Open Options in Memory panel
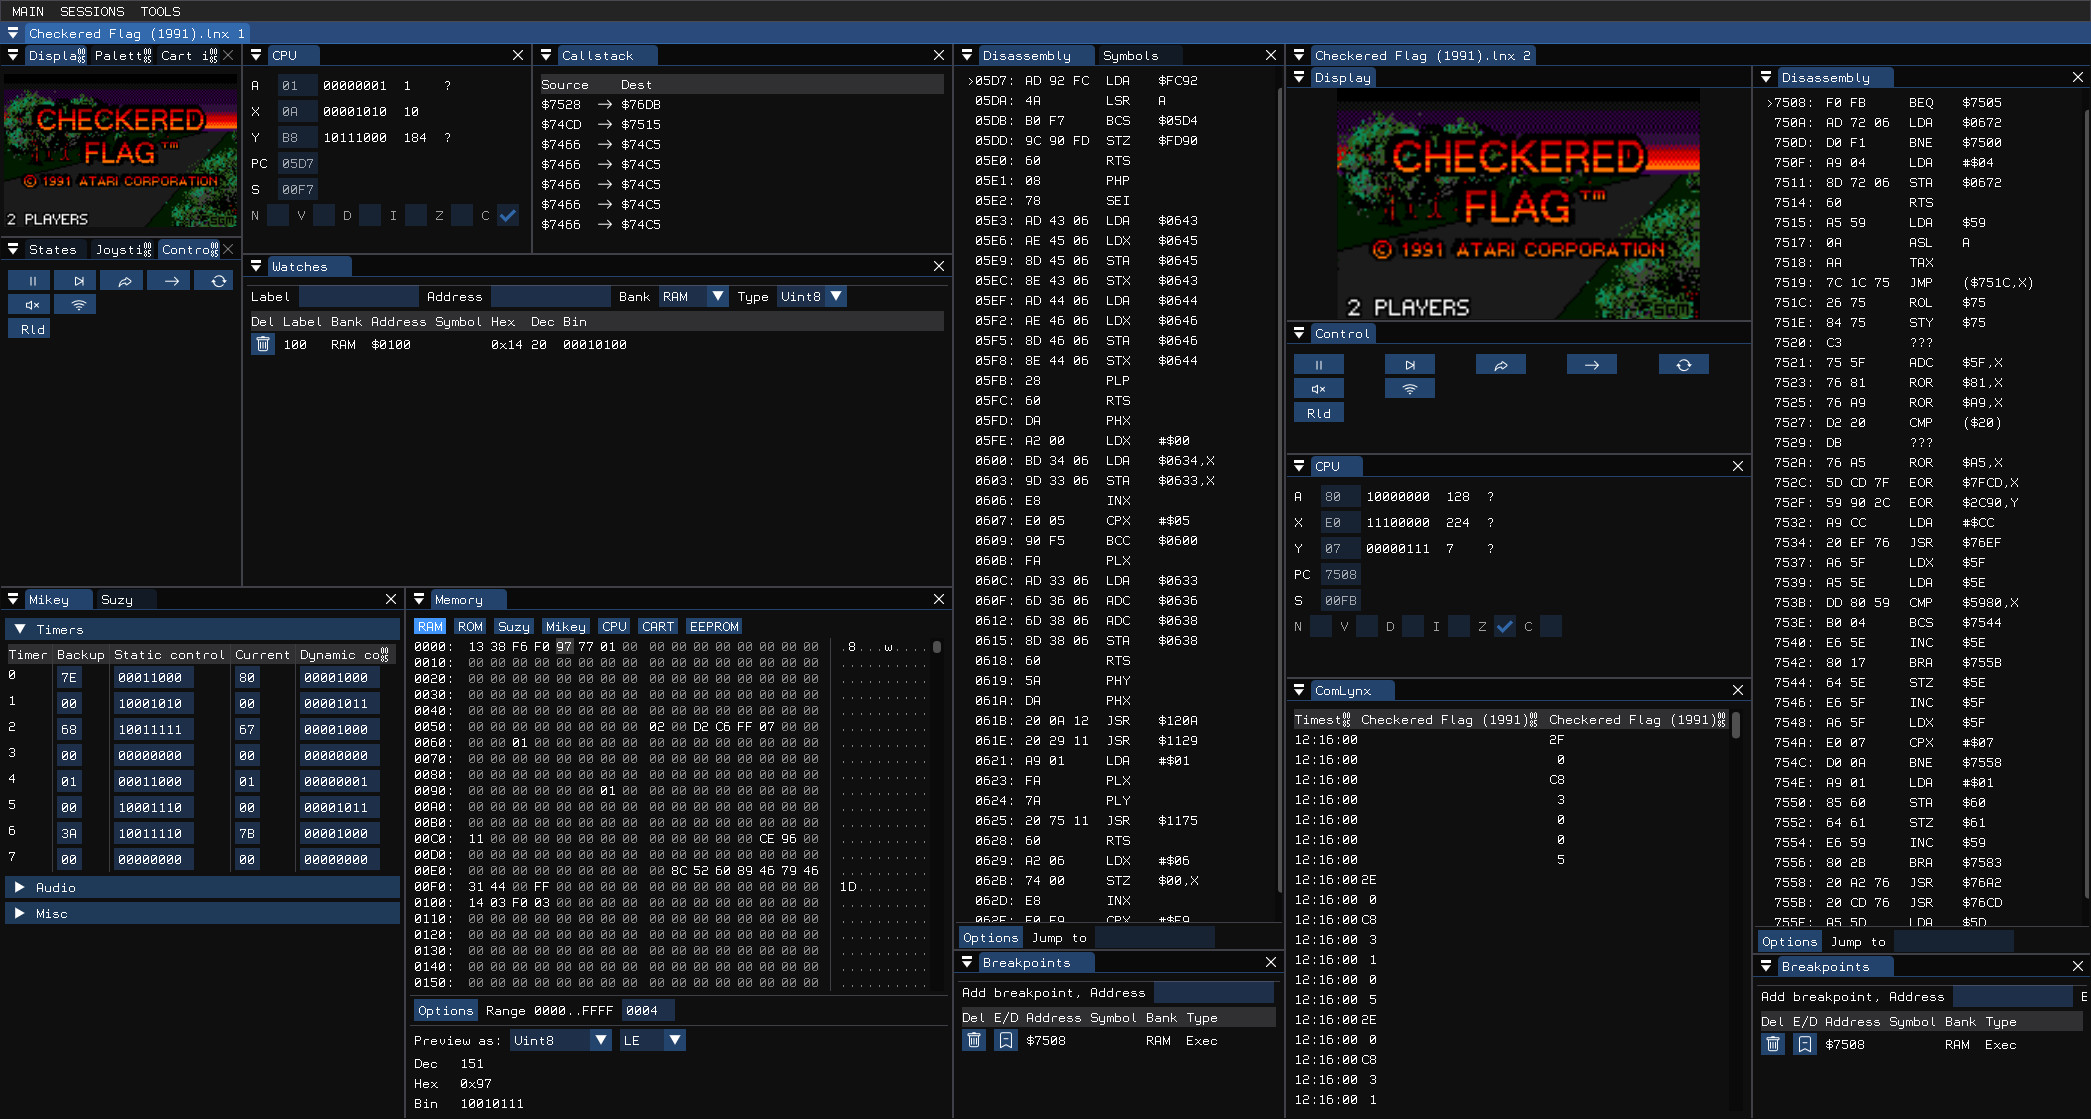The height and width of the screenshot is (1119, 2091). tap(445, 1010)
